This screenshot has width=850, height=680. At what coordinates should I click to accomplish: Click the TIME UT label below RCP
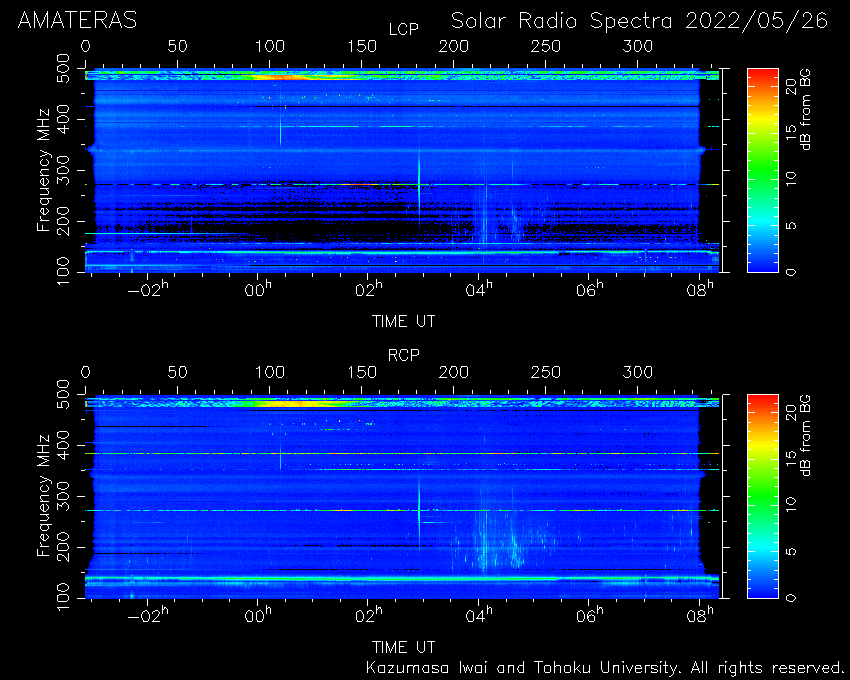tap(403, 647)
